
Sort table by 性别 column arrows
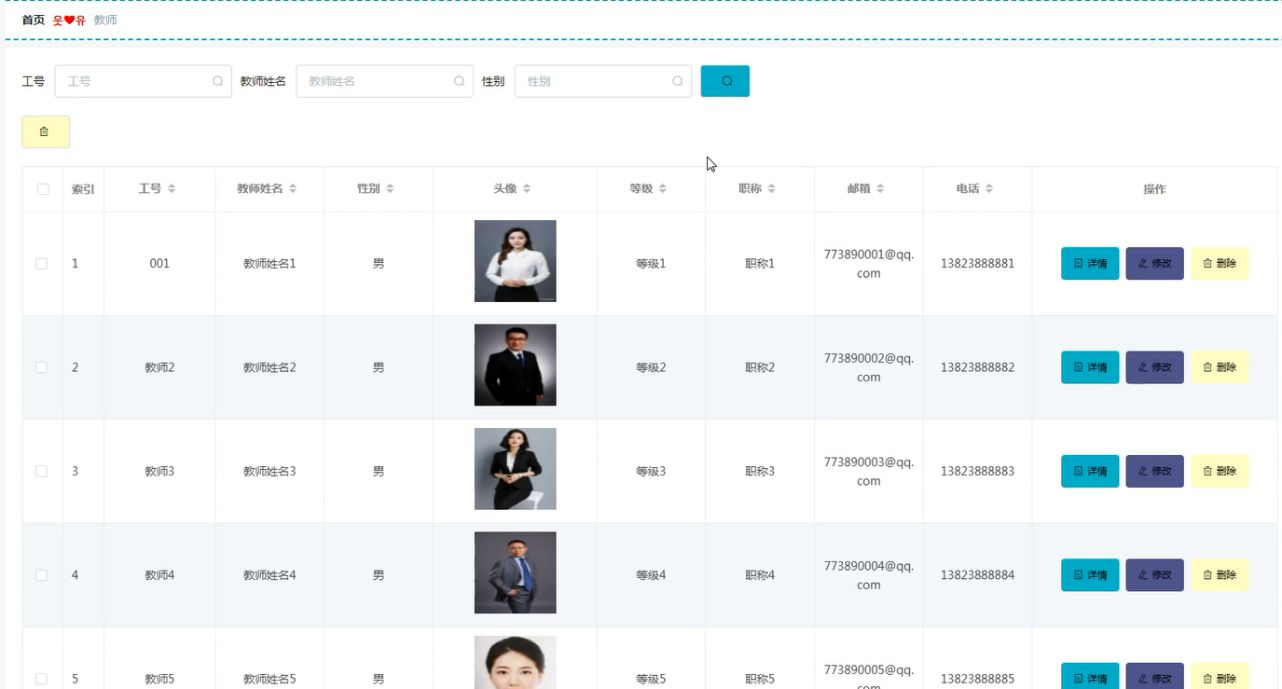tap(390, 189)
